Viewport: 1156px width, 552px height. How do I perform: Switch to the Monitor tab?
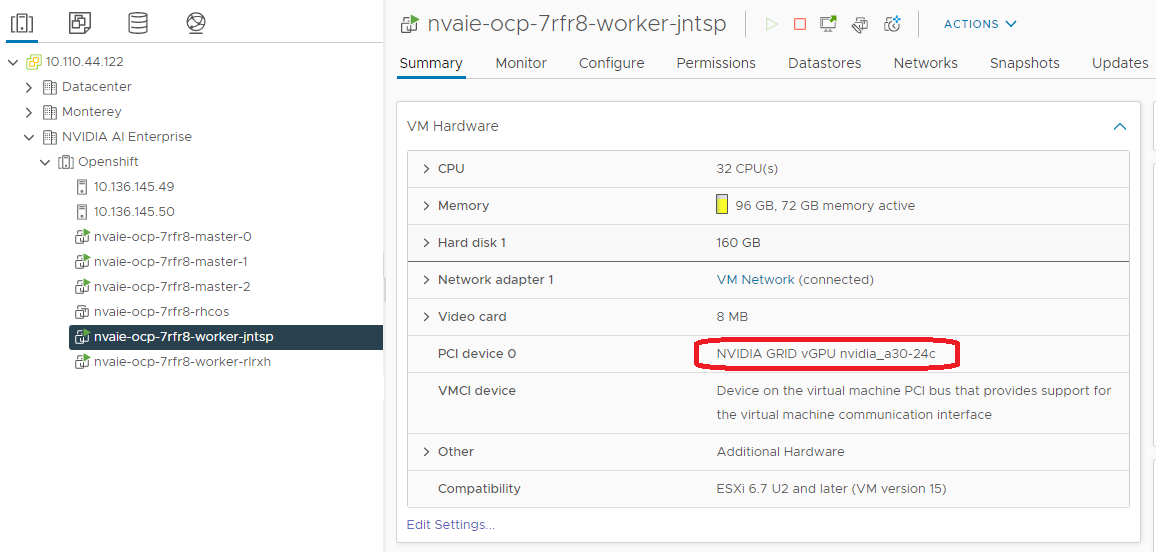[521, 63]
